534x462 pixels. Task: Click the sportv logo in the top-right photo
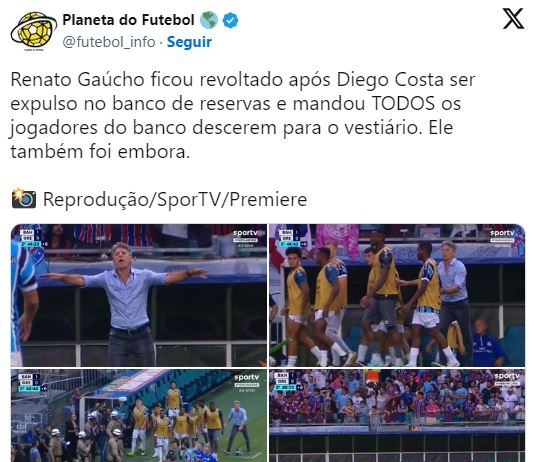[503, 233]
